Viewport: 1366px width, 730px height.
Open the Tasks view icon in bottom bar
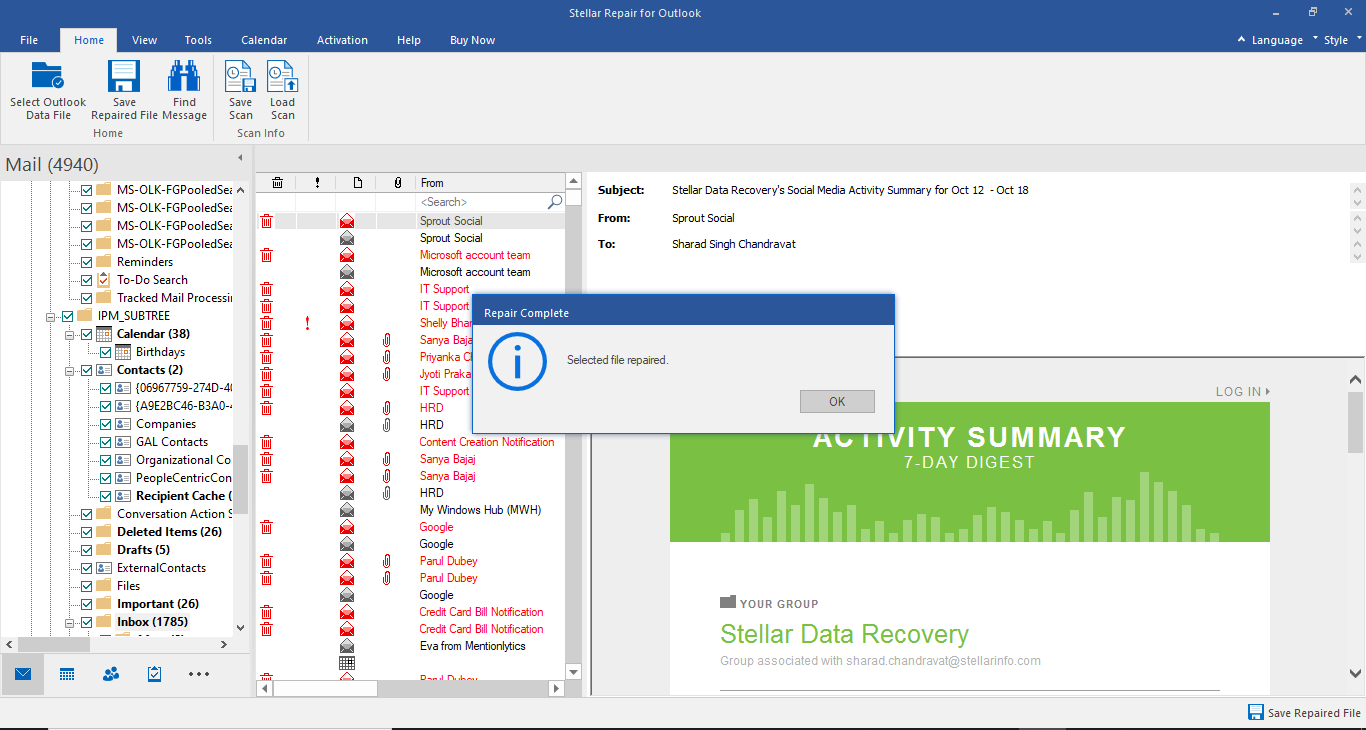click(x=154, y=674)
